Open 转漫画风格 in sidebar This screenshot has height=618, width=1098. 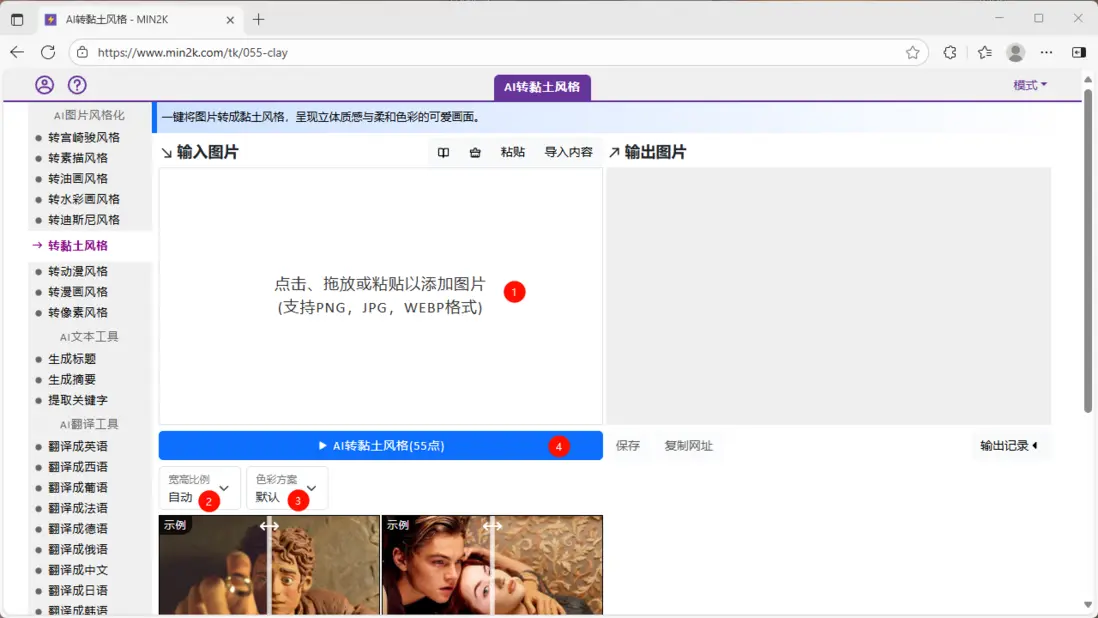[x=78, y=292]
